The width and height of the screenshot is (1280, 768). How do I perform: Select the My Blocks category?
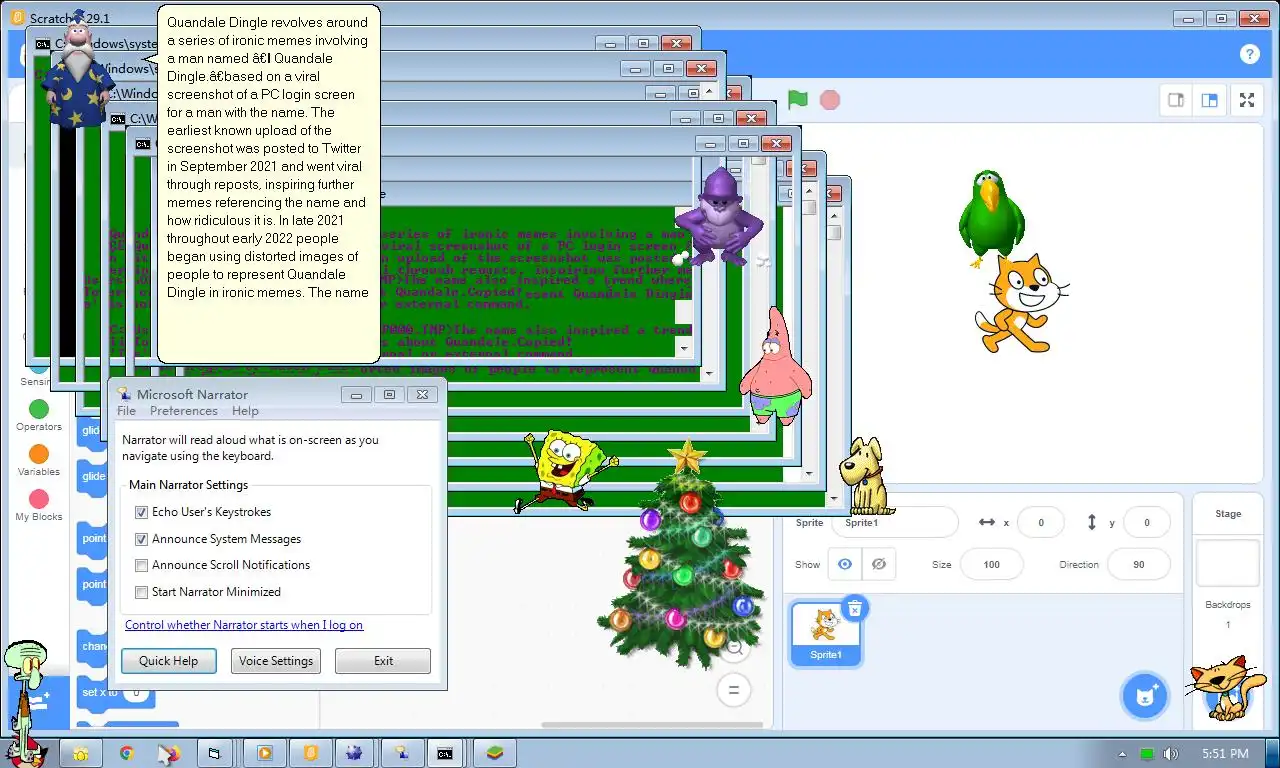[x=39, y=505]
